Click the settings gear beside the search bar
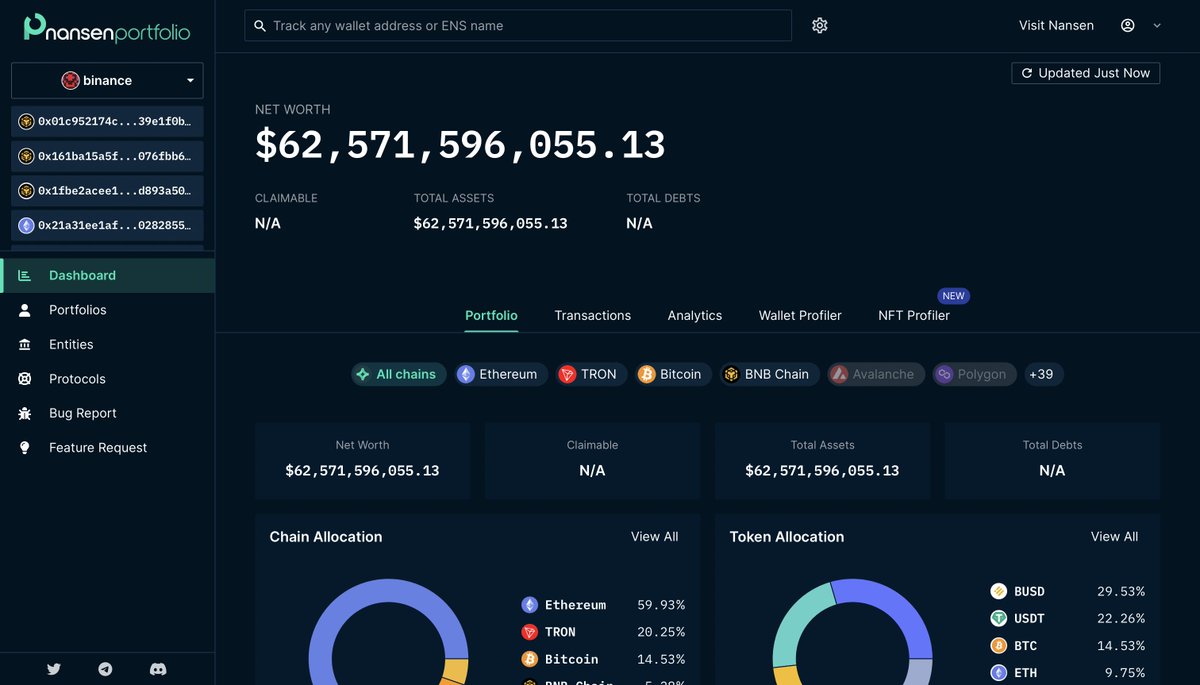Image resolution: width=1200 pixels, height=685 pixels. tap(820, 25)
